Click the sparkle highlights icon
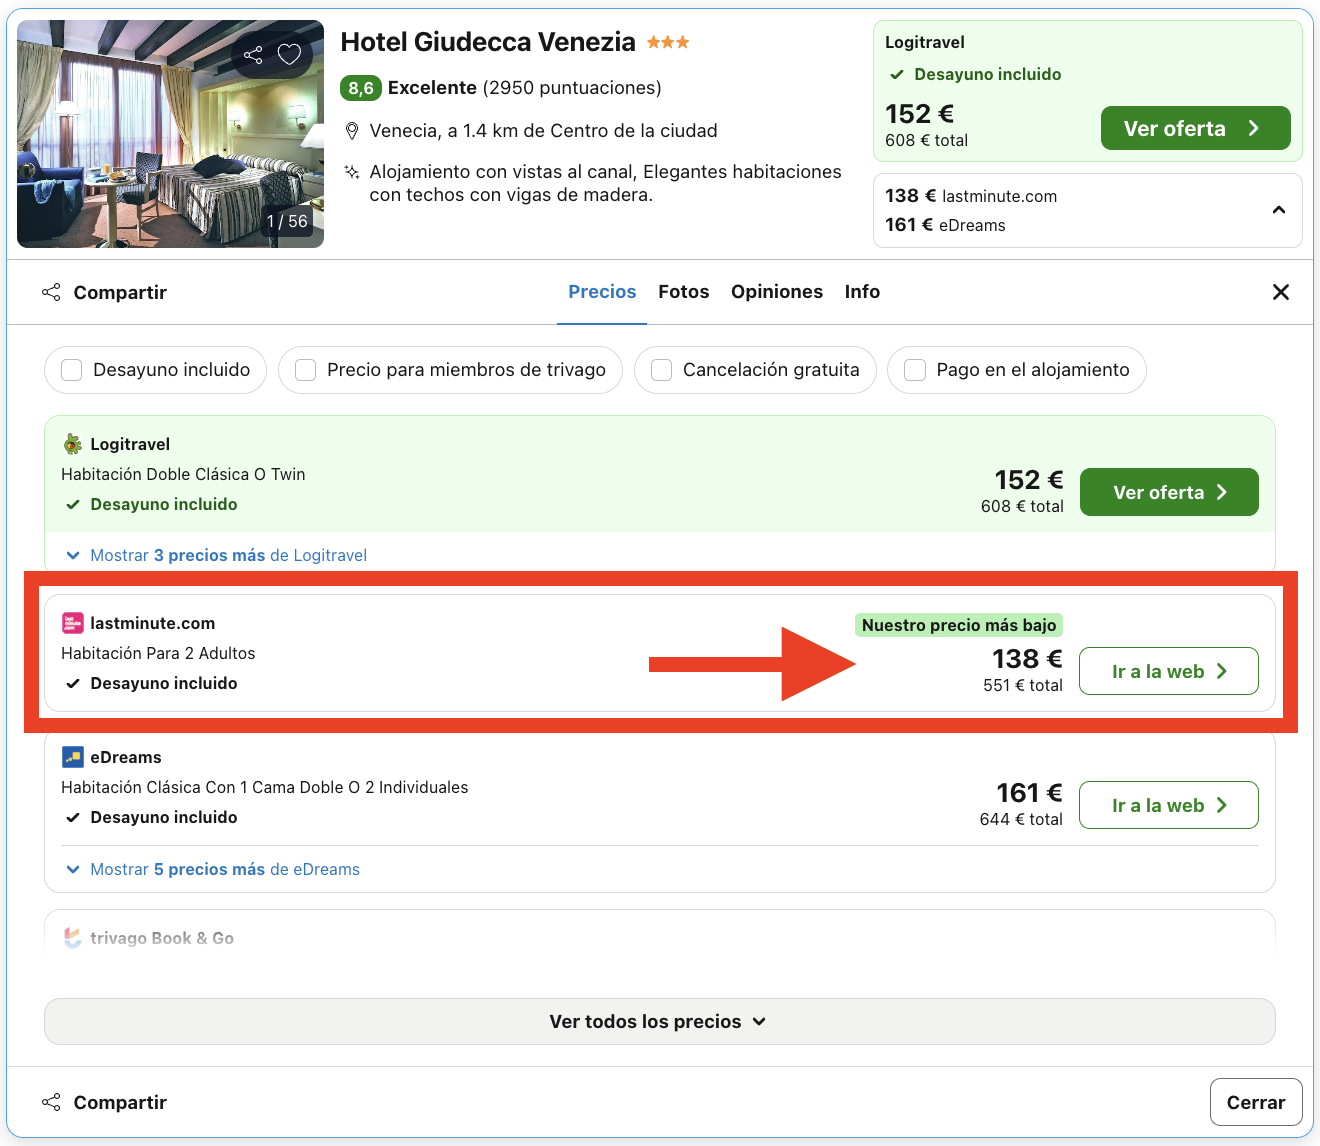This screenshot has width=1320, height=1146. click(351, 172)
